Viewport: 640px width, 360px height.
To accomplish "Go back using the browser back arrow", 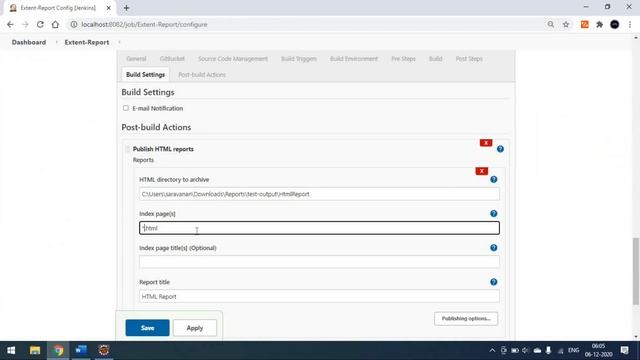I will click(10, 24).
